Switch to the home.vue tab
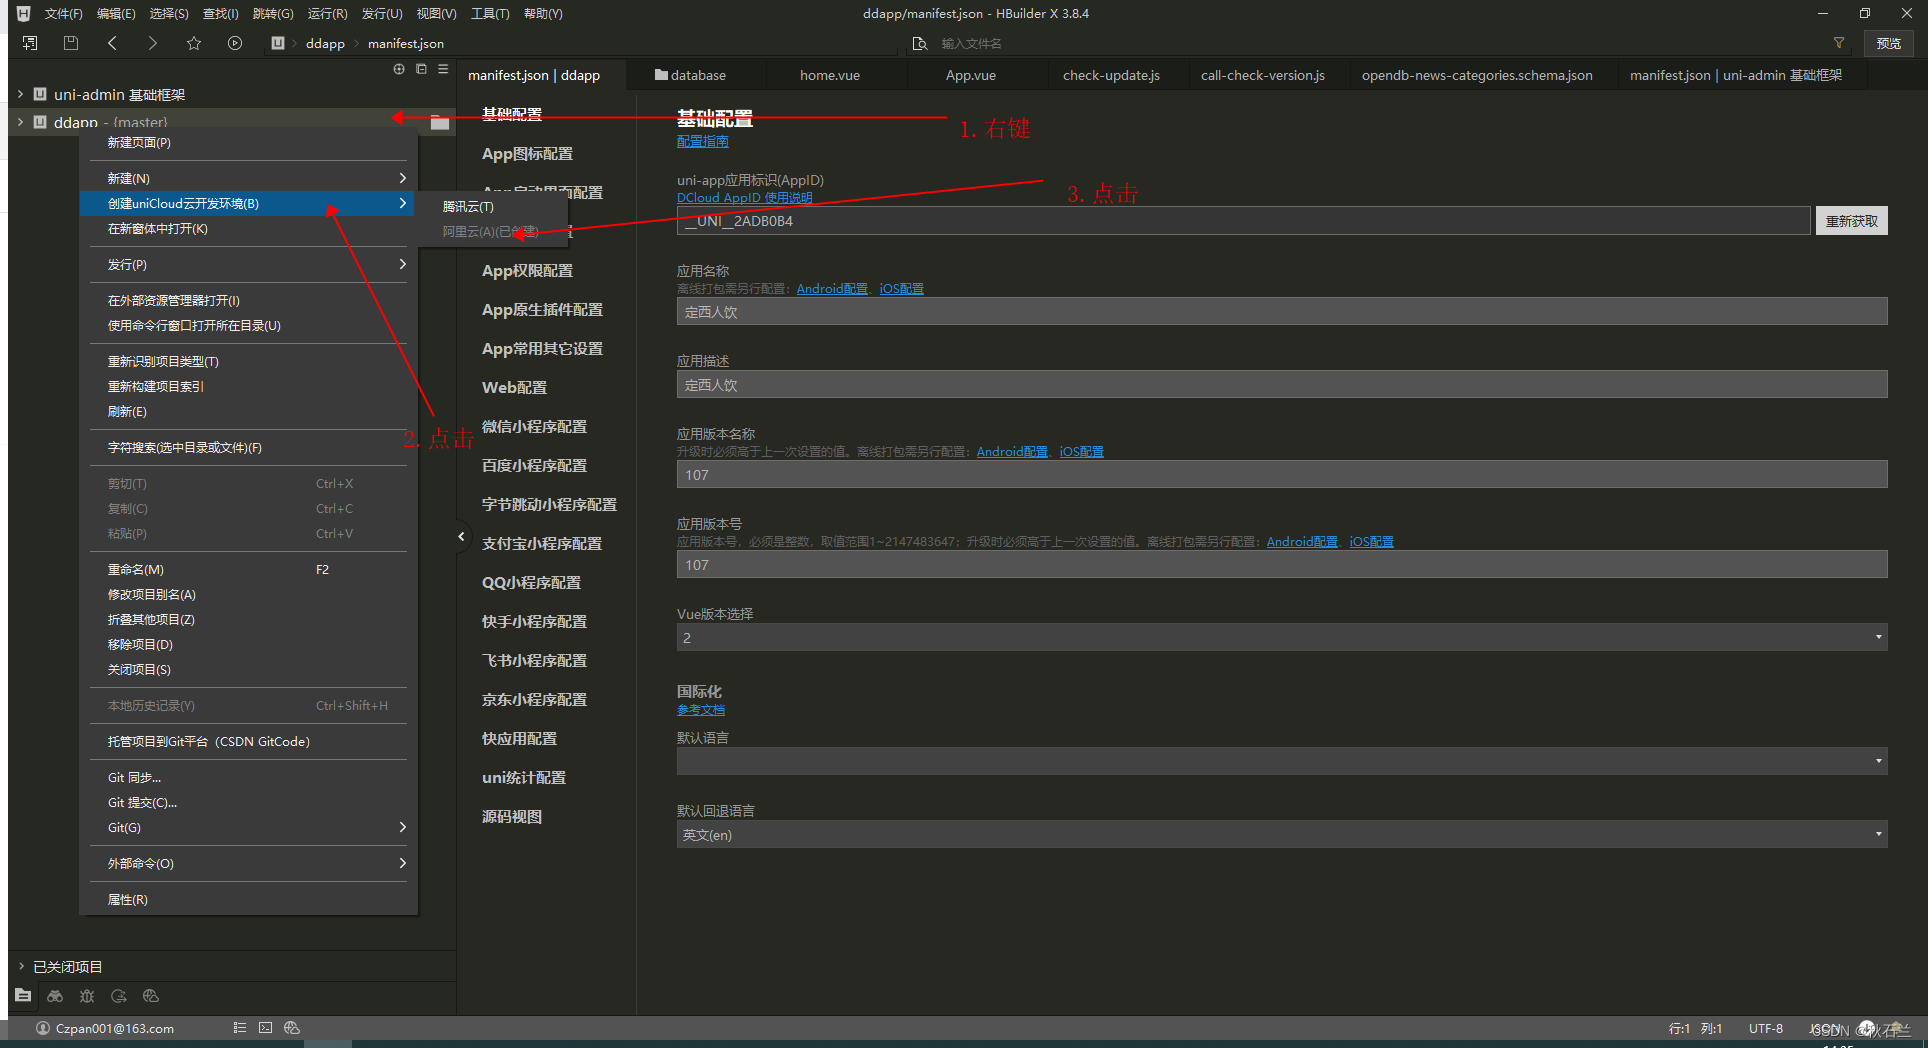This screenshot has width=1928, height=1048. click(x=830, y=75)
